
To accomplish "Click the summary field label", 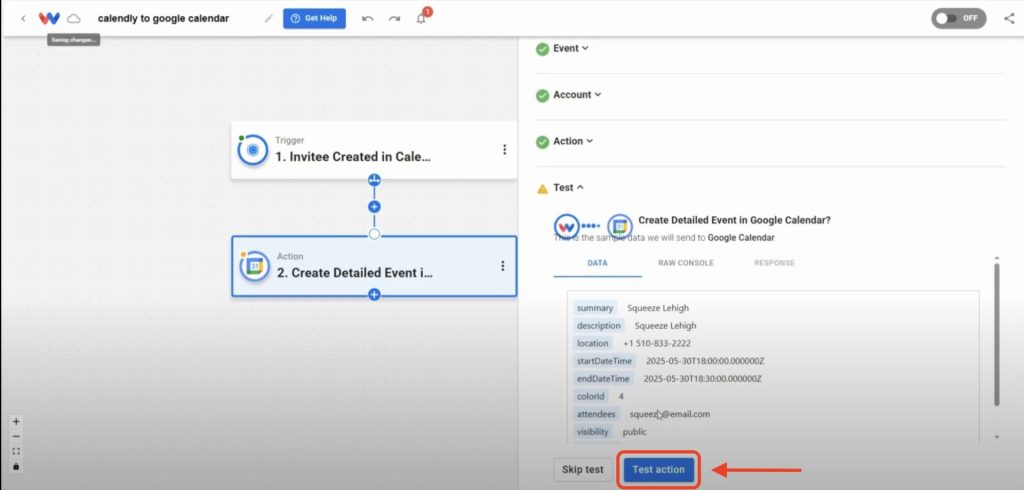I will pos(594,308).
